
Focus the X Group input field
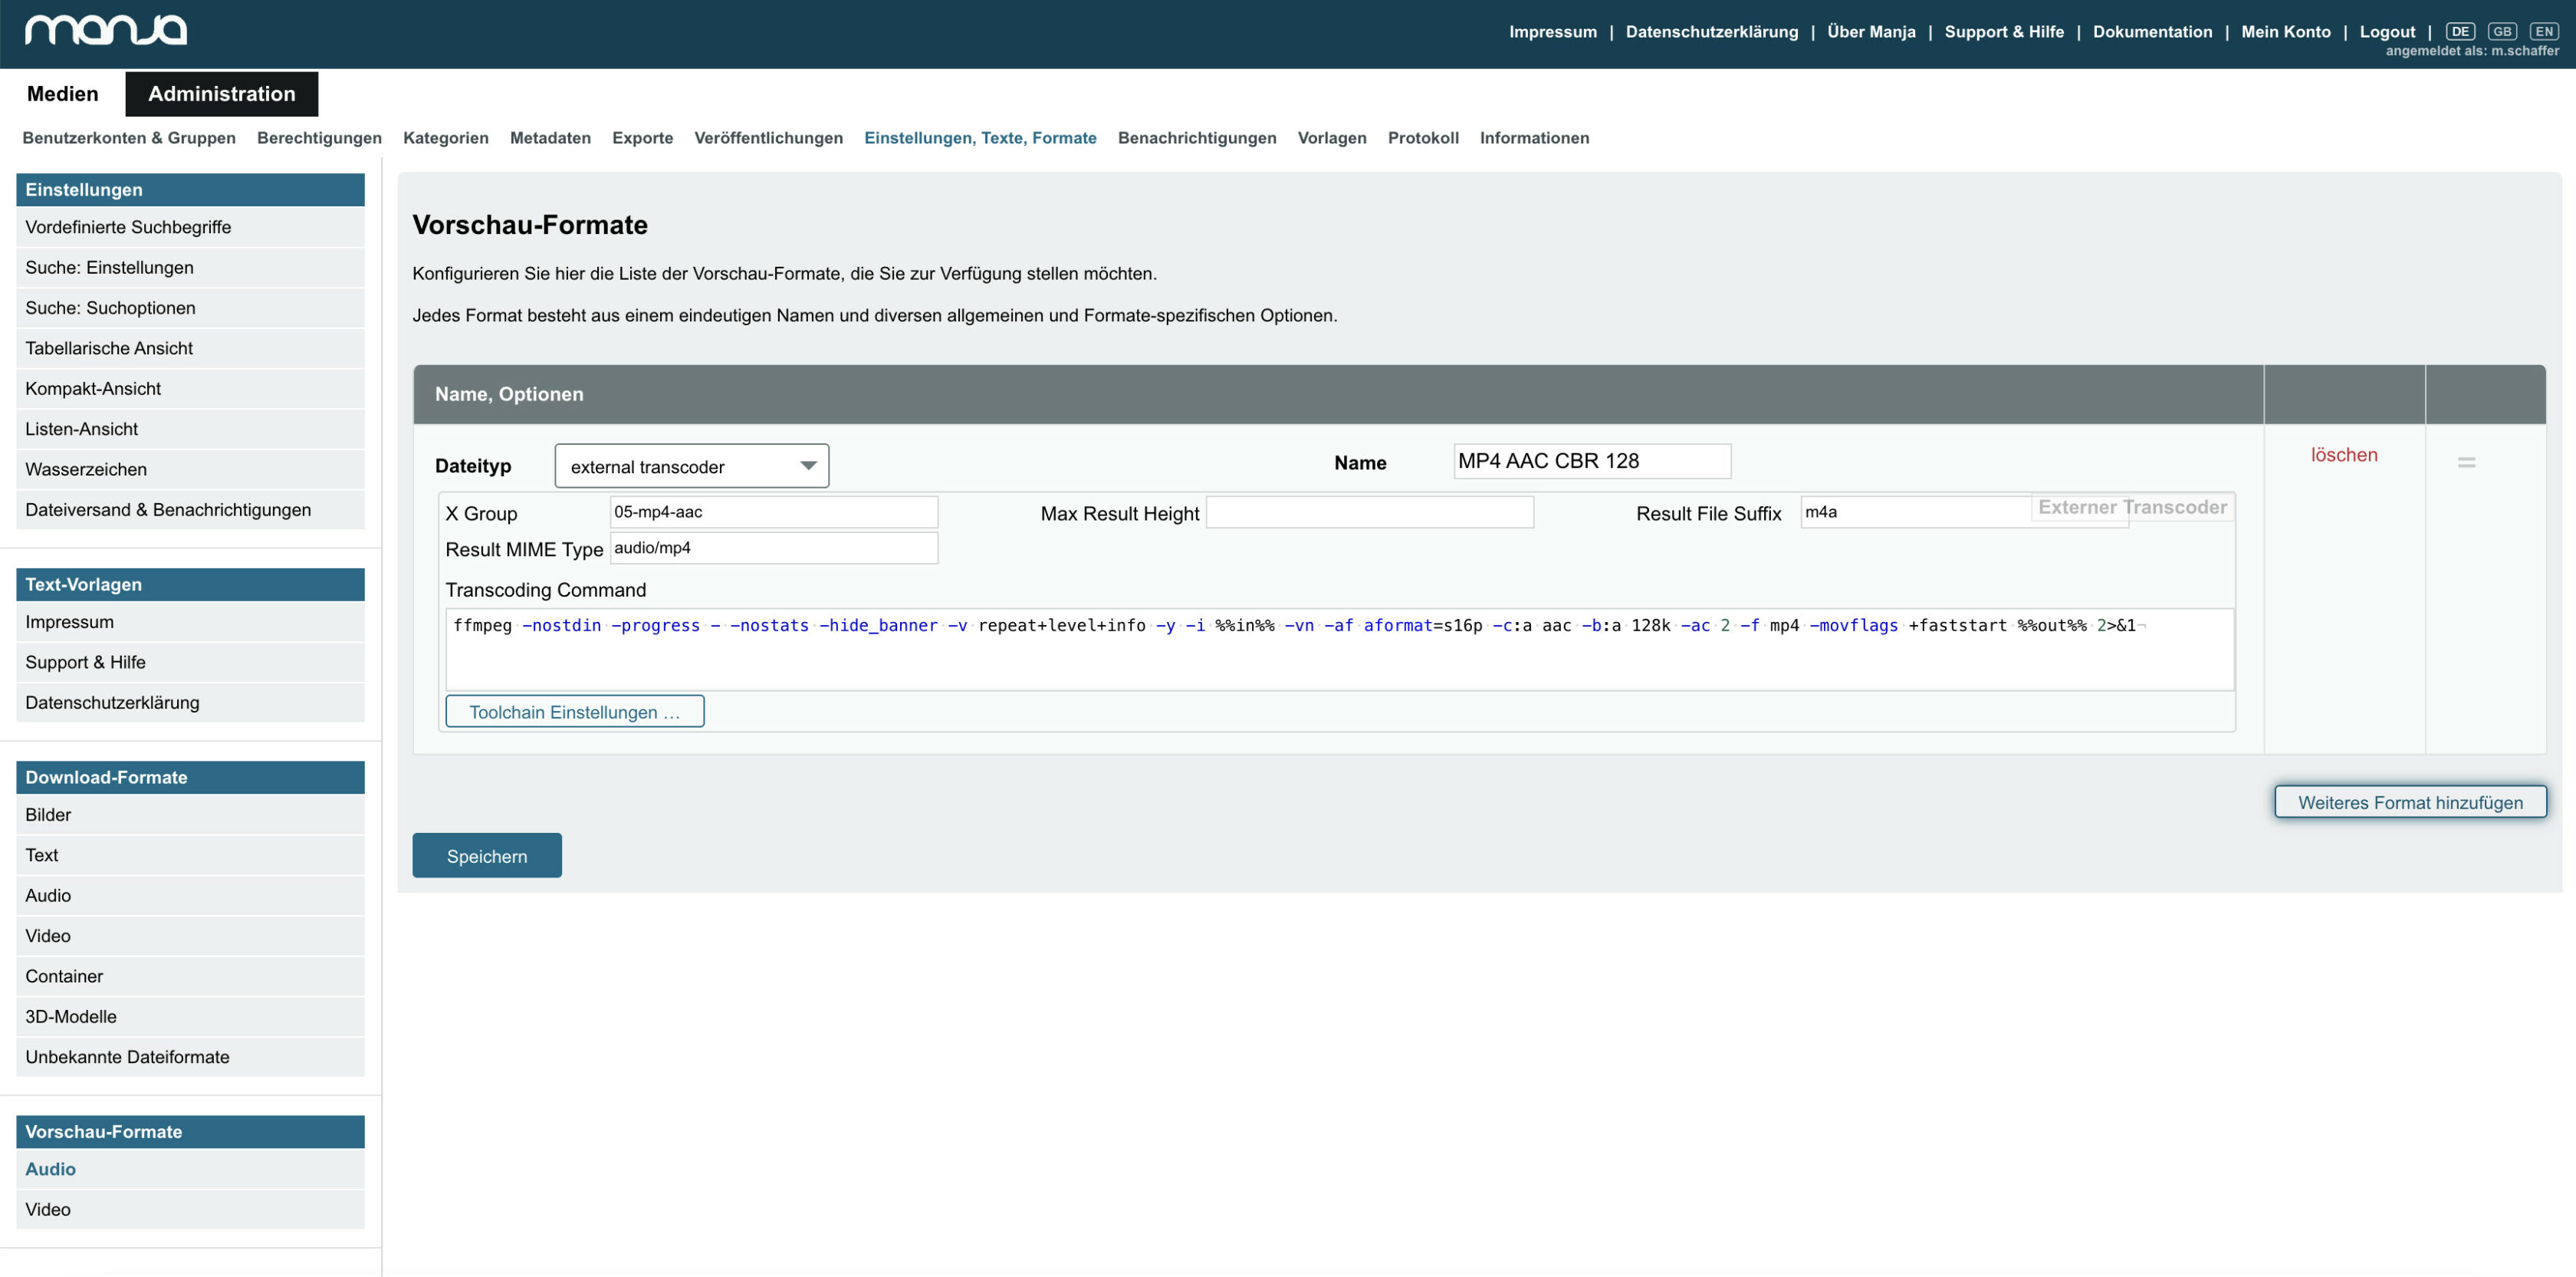[x=773, y=512]
